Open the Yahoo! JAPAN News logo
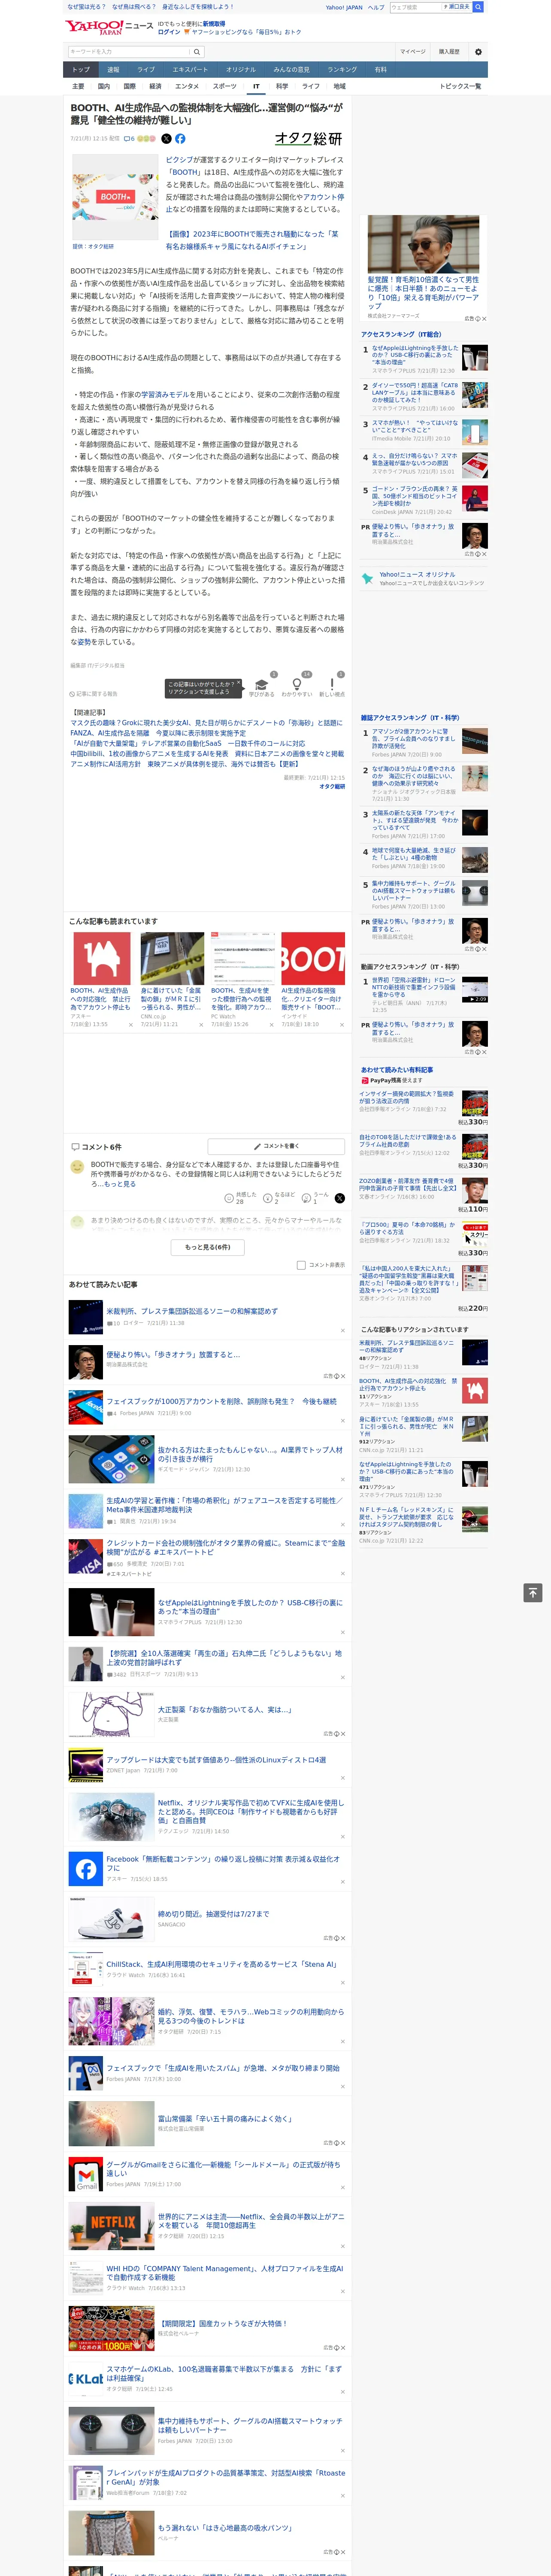Screen dimensions: 551x2576 pyautogui.click(x=110, y=26)
